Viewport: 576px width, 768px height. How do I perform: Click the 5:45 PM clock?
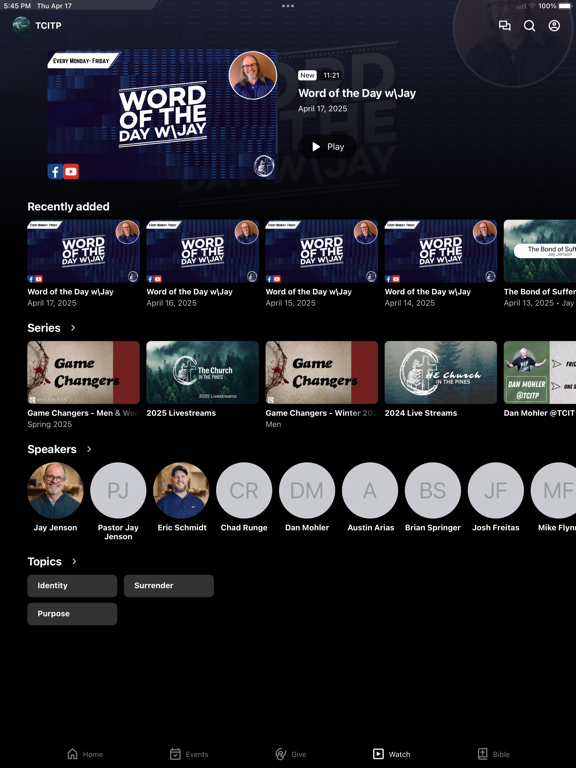pyautogui.click(x=17, y=6)
